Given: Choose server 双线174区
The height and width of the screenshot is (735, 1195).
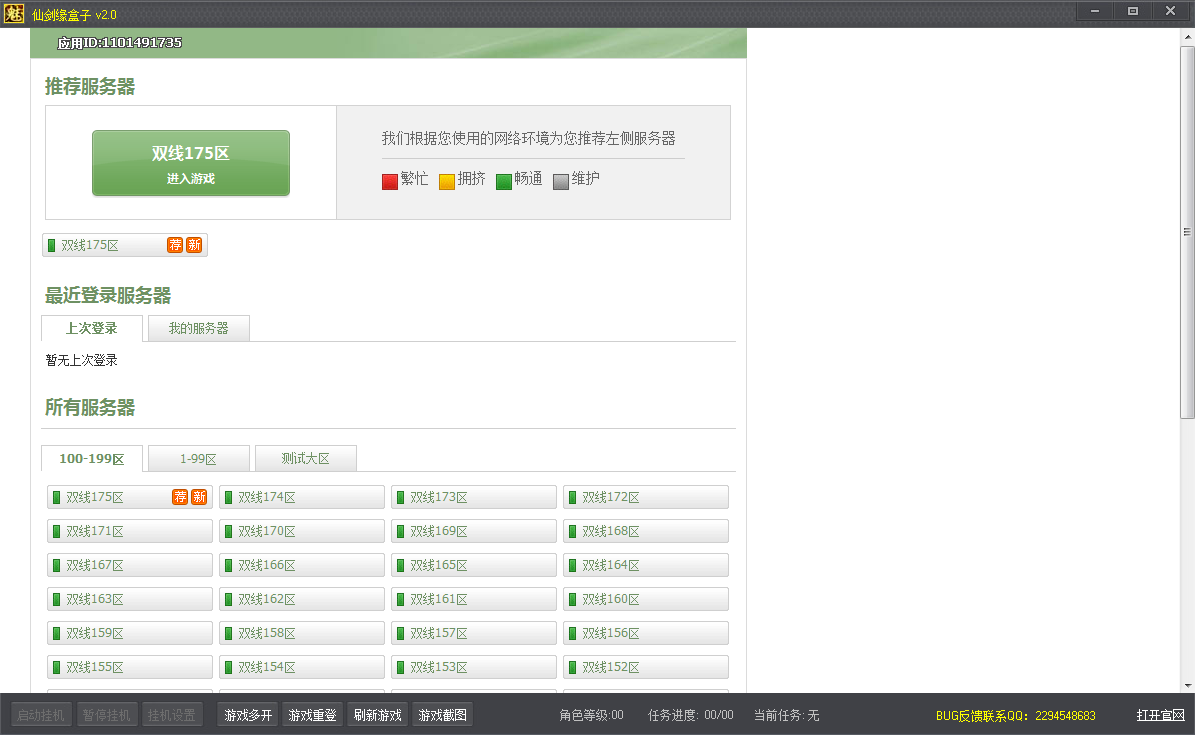Looking at the screenshot, I should [302, 497].
